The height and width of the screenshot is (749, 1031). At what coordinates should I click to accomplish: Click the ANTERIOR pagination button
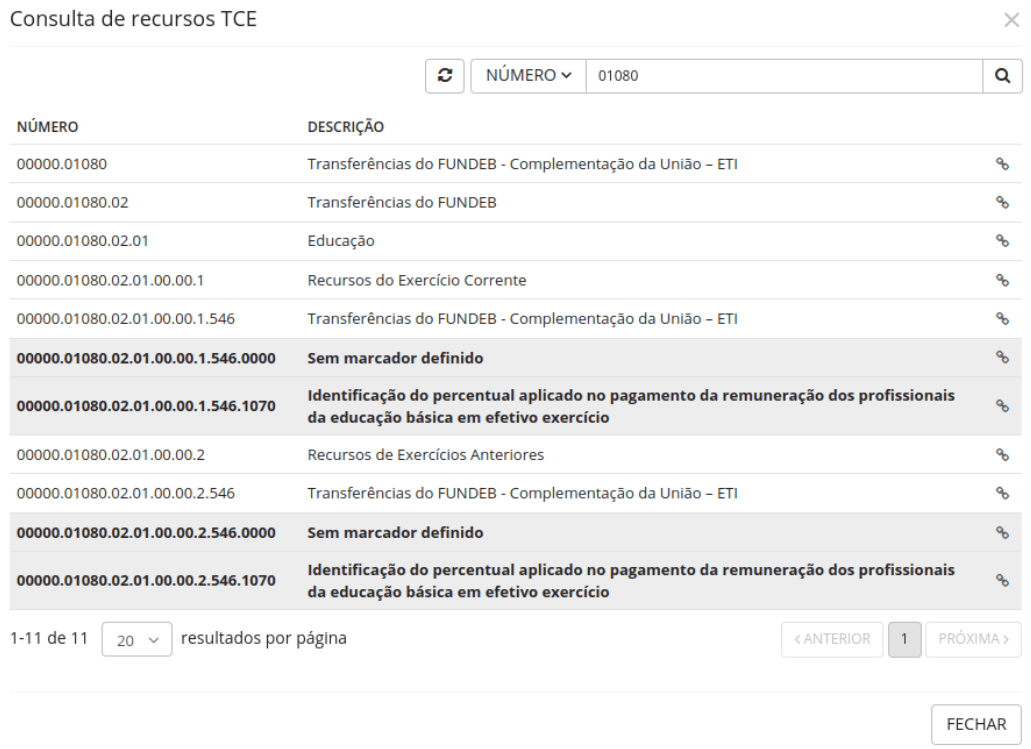(x=832, y=638)
